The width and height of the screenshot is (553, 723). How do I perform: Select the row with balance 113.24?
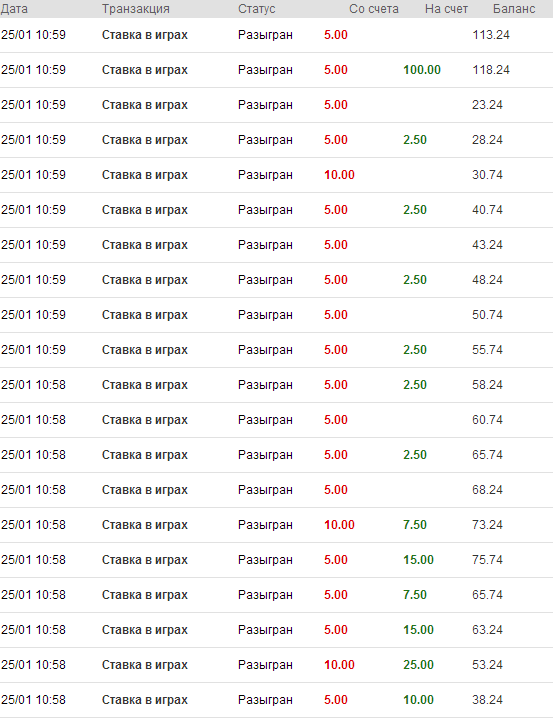point(276,35)
